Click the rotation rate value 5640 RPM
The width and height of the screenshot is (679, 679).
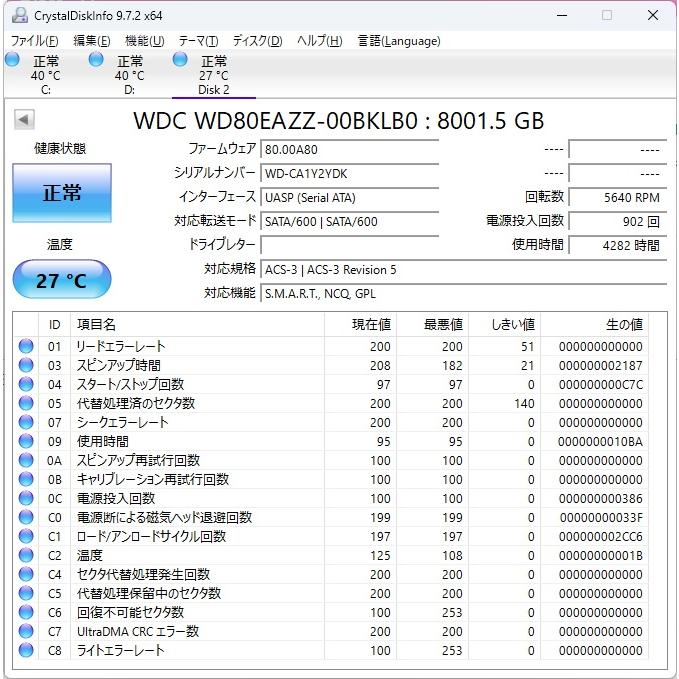(618, 197)
